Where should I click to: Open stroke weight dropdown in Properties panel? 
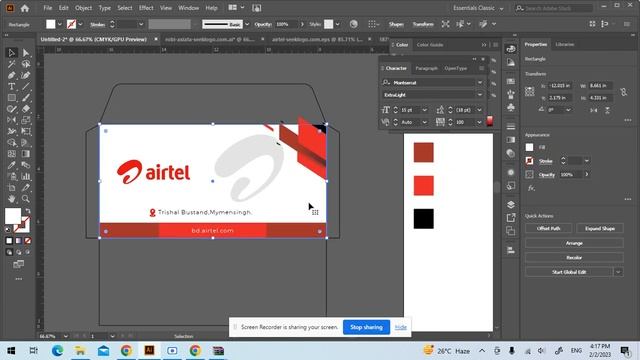(x=587, y=161)
